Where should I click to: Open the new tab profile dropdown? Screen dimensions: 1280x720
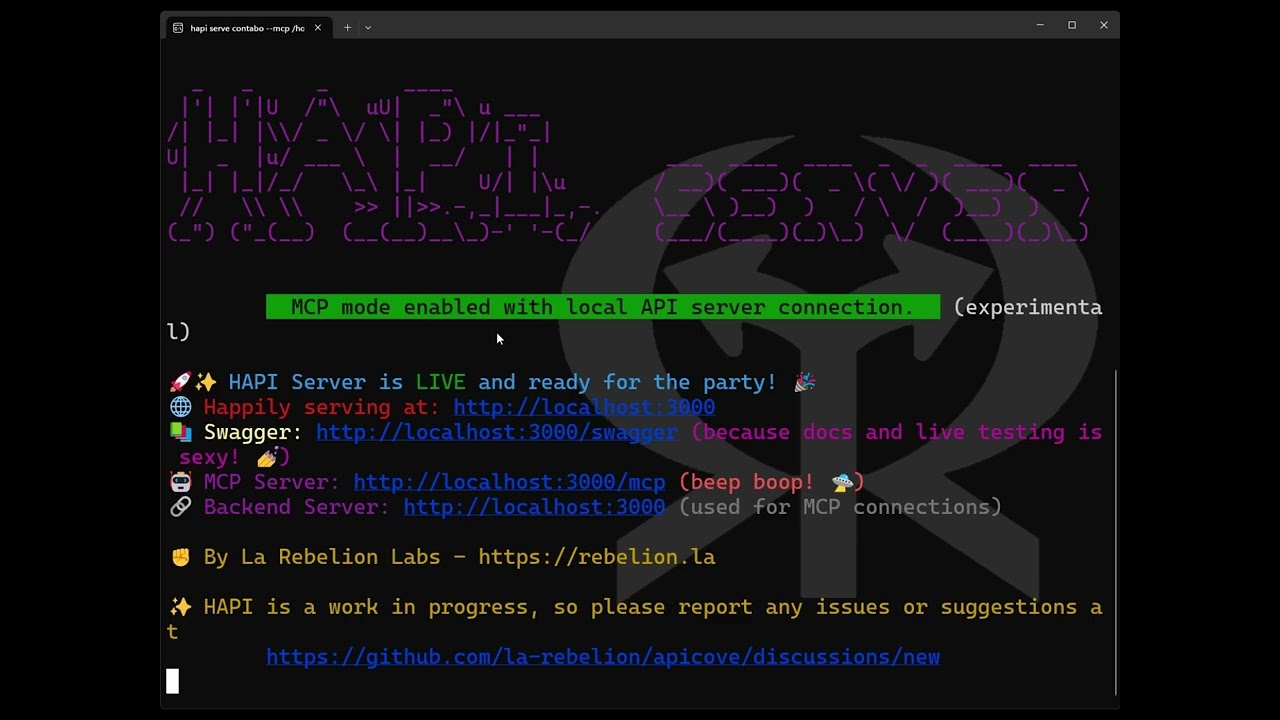pyautogui.click(x=368, y=27)
